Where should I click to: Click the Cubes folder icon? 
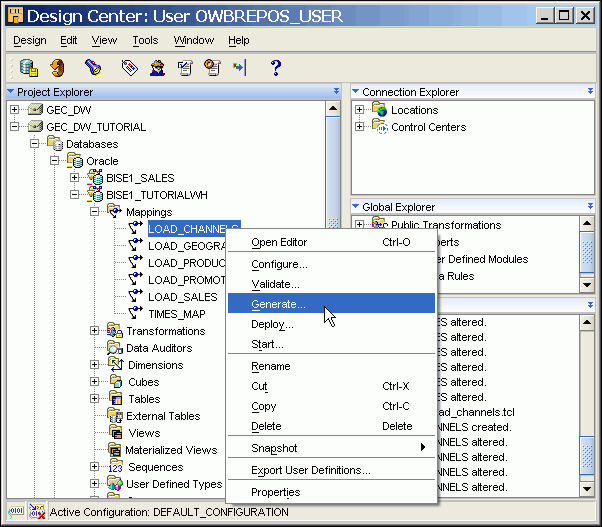point(116,381)
